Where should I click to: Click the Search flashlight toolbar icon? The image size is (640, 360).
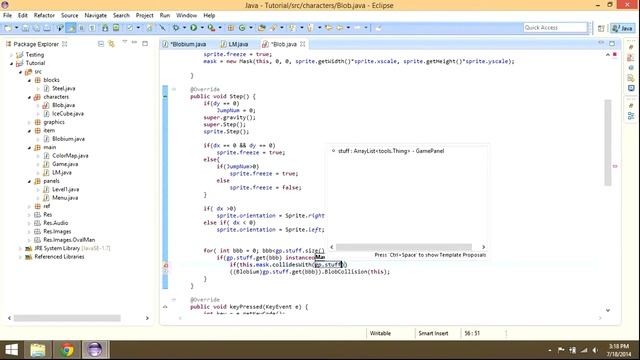point(273,28)
